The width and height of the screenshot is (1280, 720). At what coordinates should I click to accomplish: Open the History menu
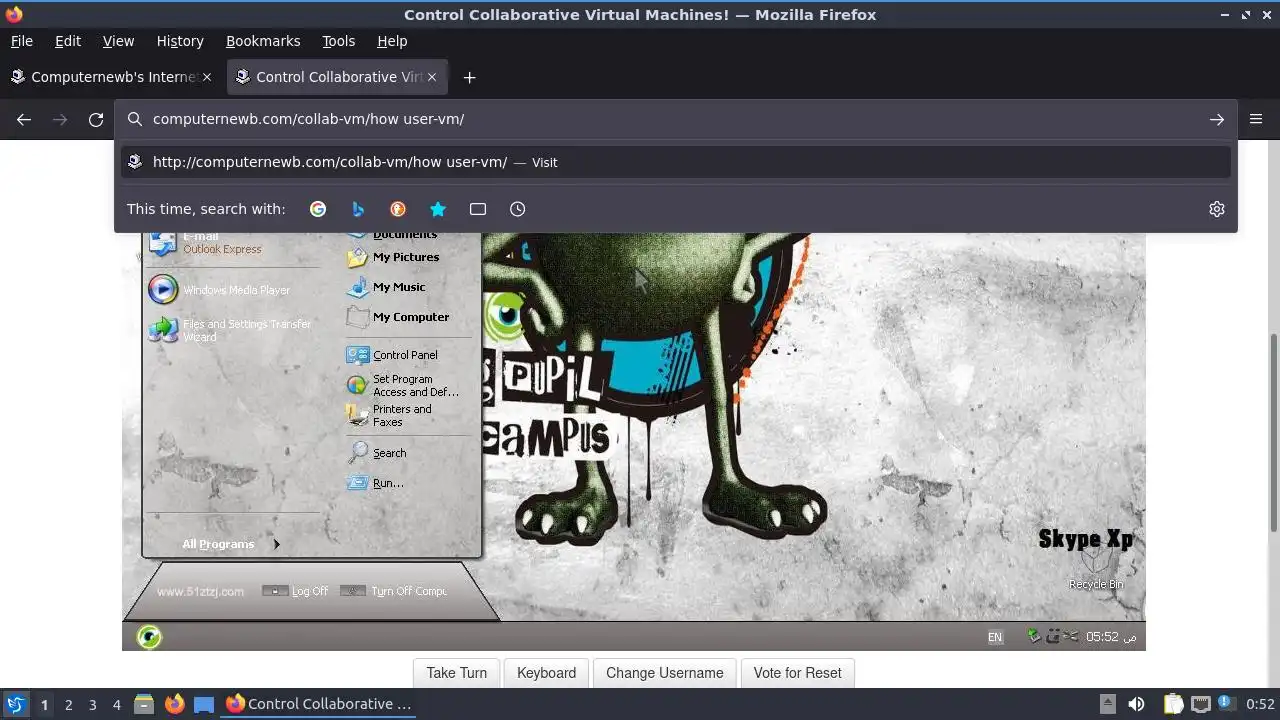[x=180, y=41]
